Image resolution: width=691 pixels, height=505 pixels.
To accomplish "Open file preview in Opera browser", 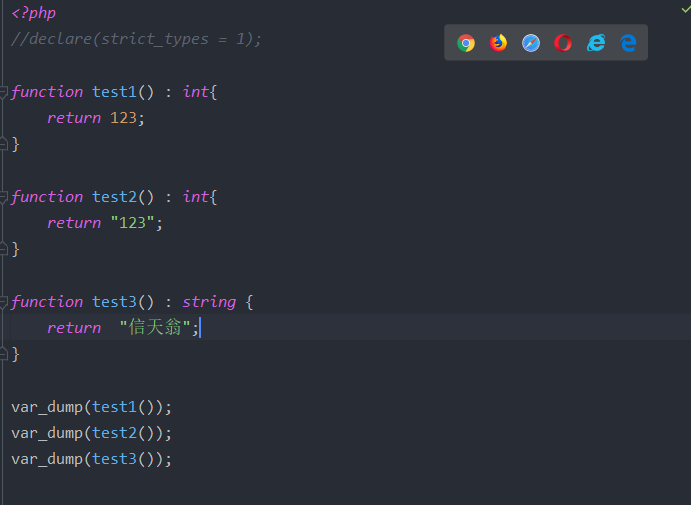I will coord(563,43).
